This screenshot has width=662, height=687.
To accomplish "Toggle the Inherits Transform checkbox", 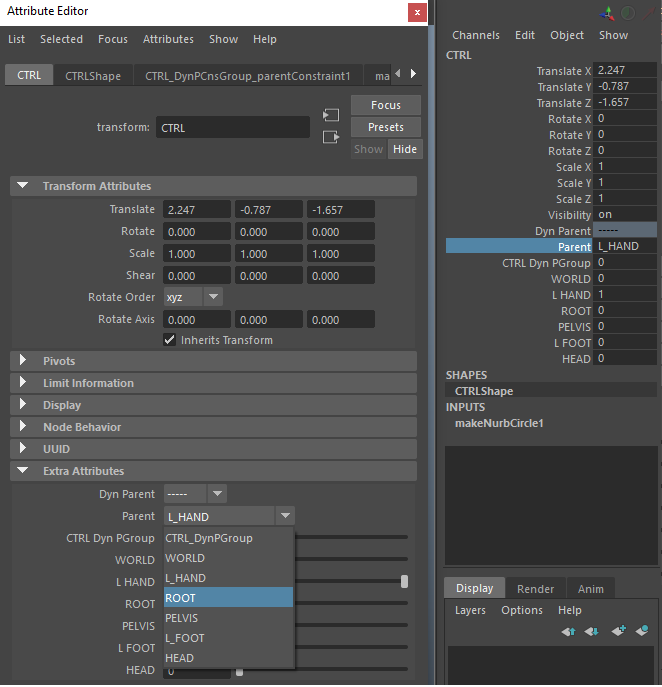I will [170, 340].
